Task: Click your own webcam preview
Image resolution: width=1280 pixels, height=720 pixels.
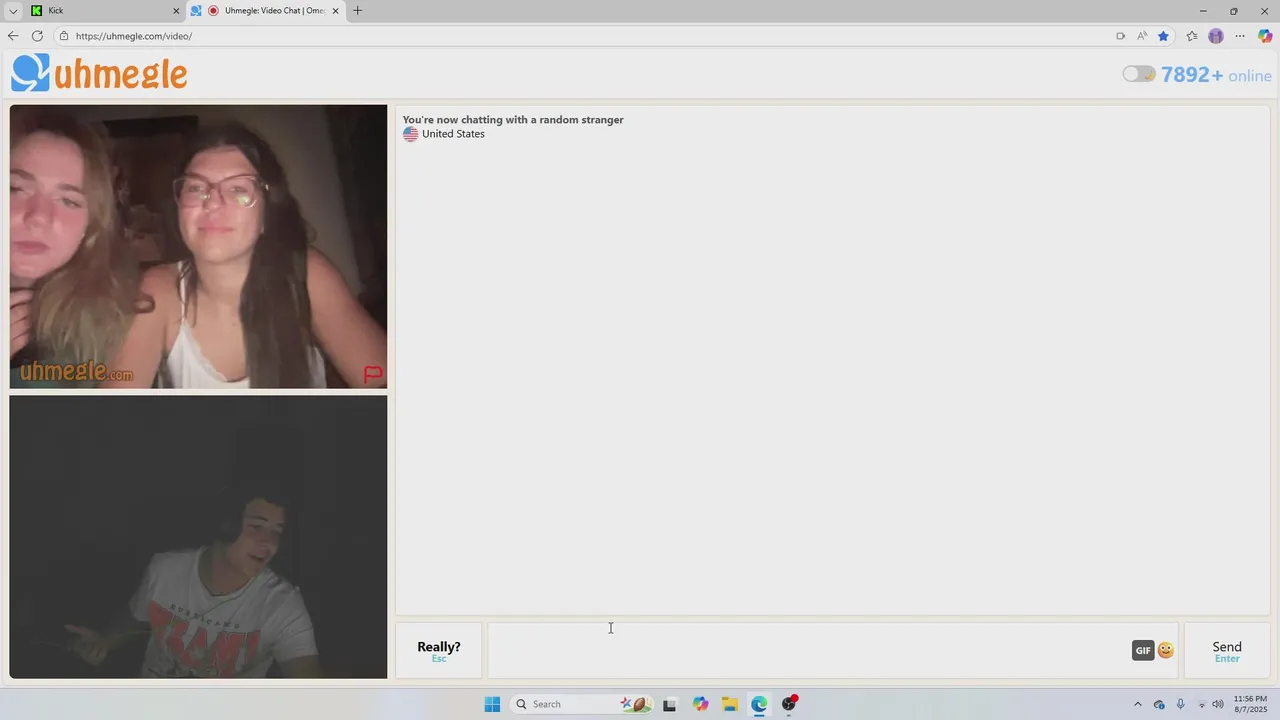Action: (x=198, y=537)
